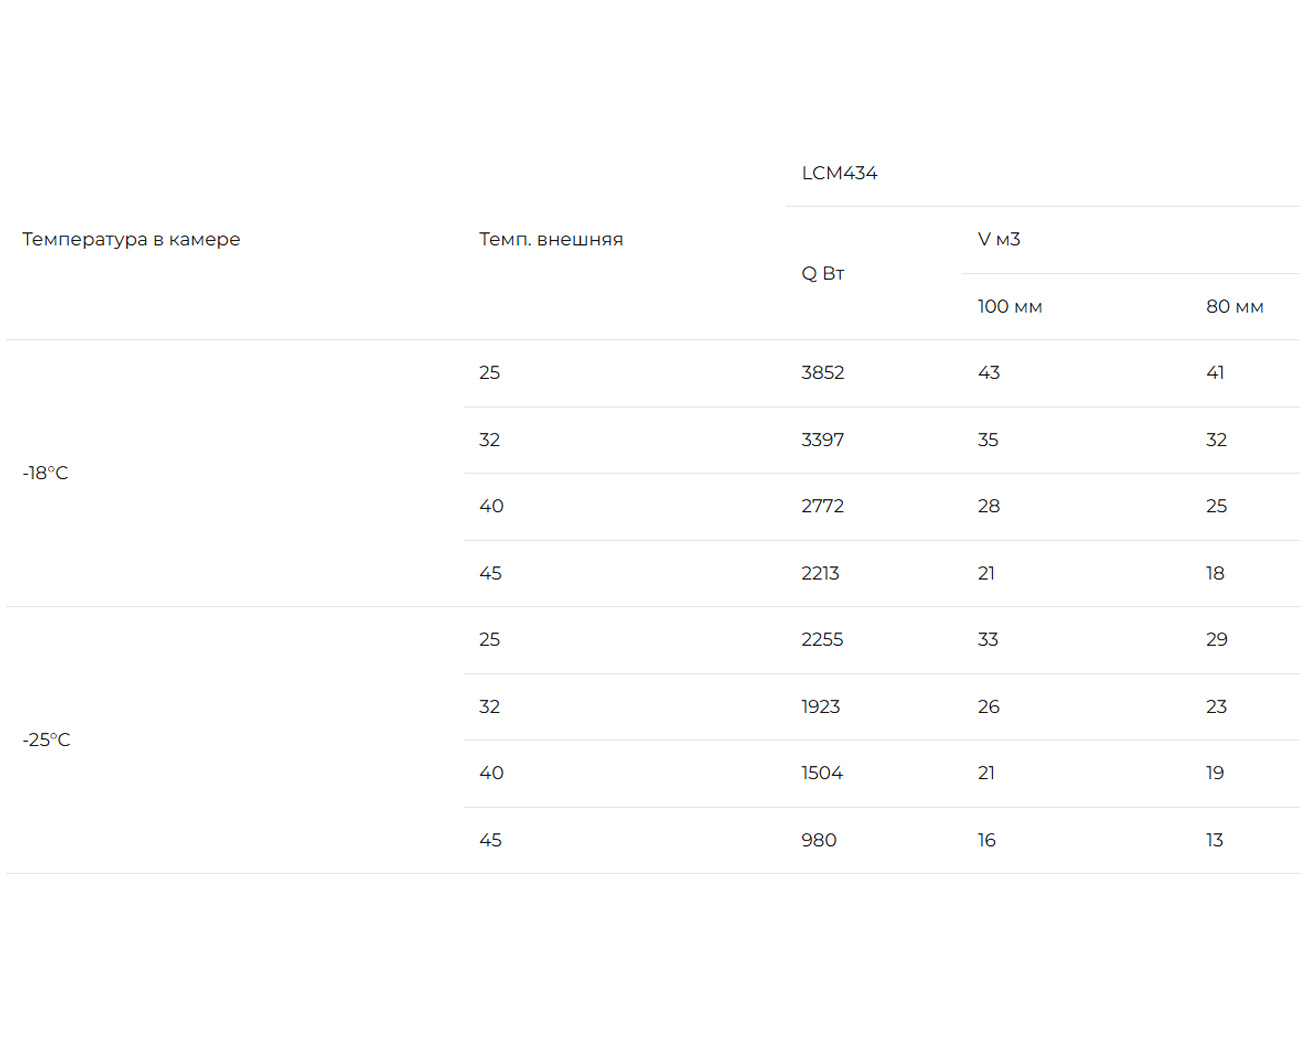This screenshot has width=1300, height=1040.
Task: Select the volume value 13
Action: coord(1215,840)
